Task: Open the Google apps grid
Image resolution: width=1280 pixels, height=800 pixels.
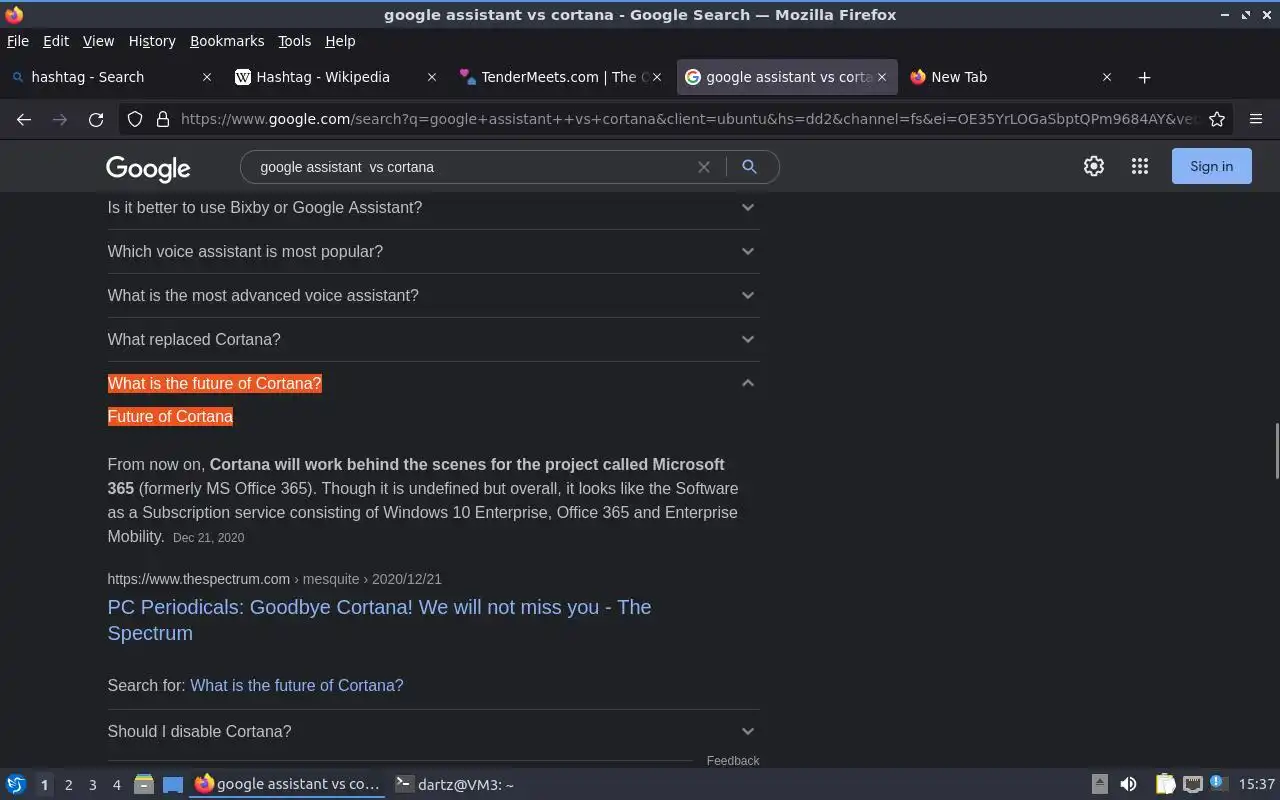Action: point(1140,167)
